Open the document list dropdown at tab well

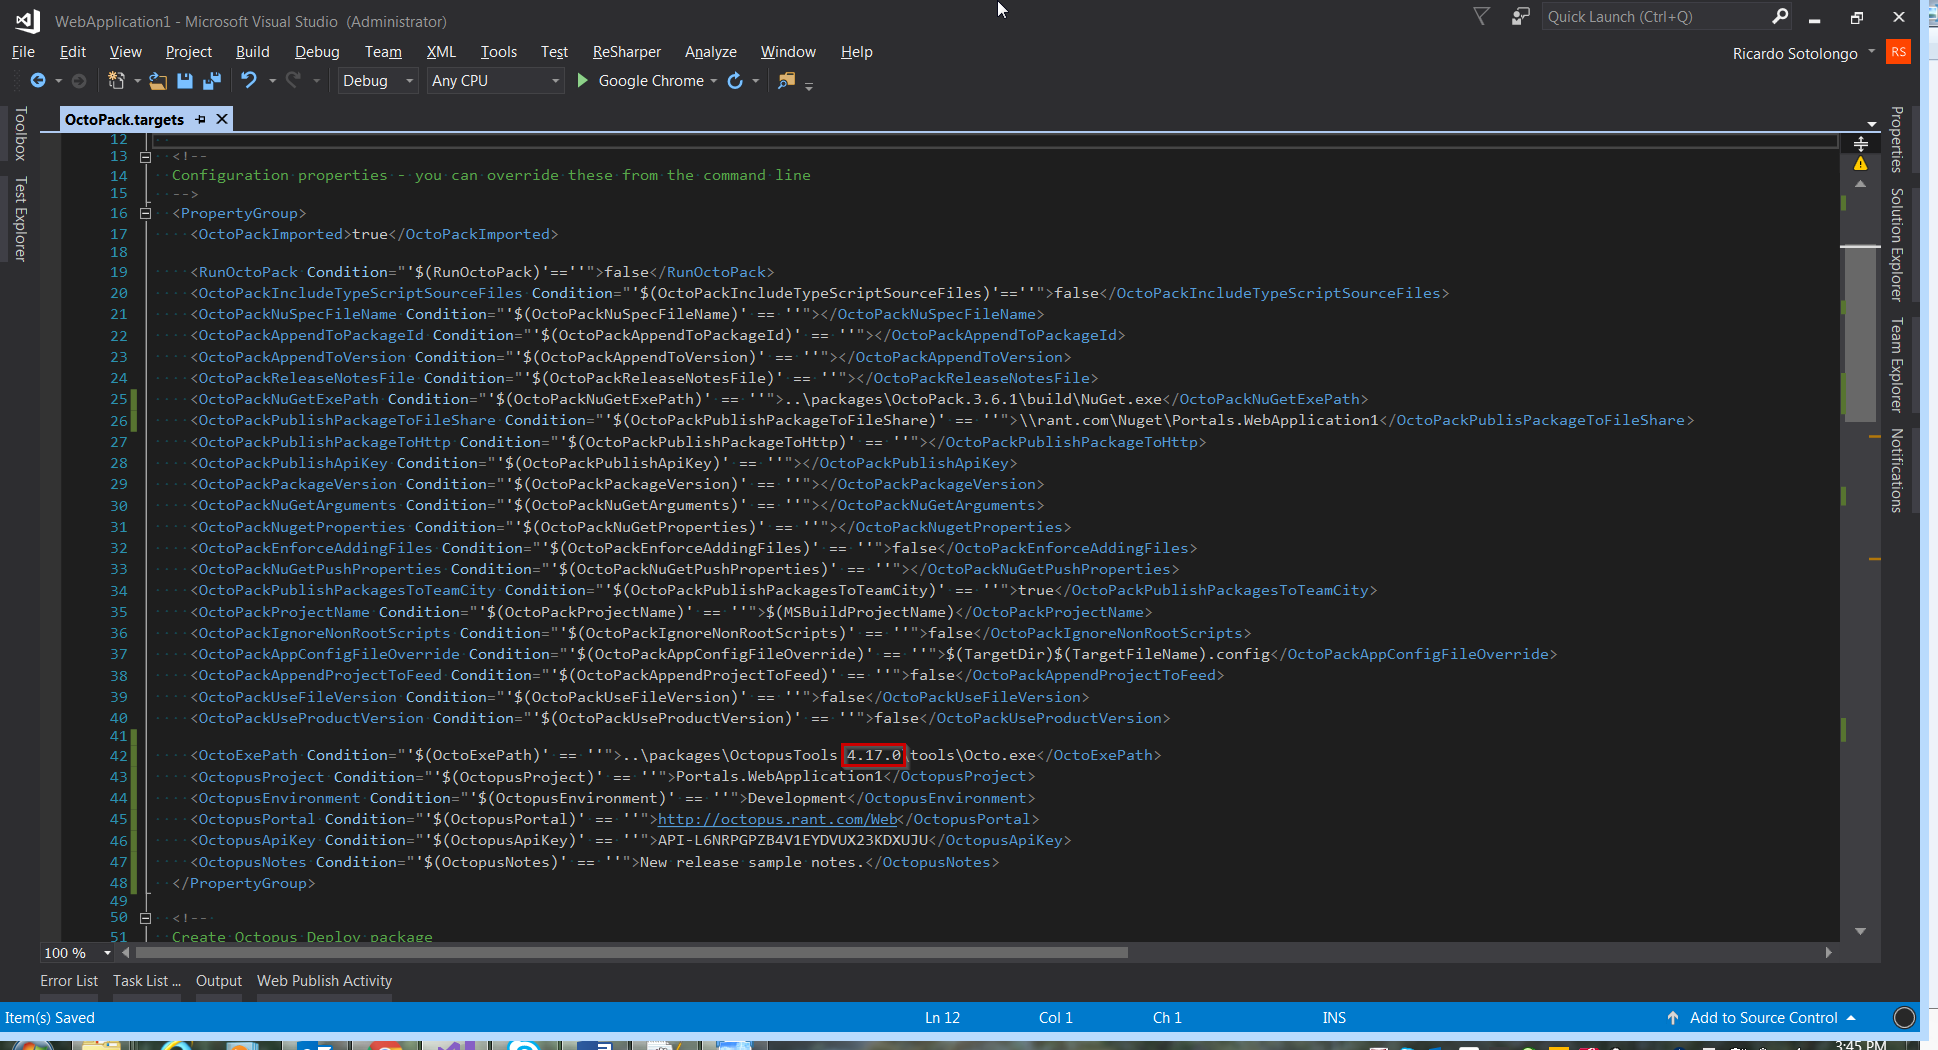pos(1871,124)
